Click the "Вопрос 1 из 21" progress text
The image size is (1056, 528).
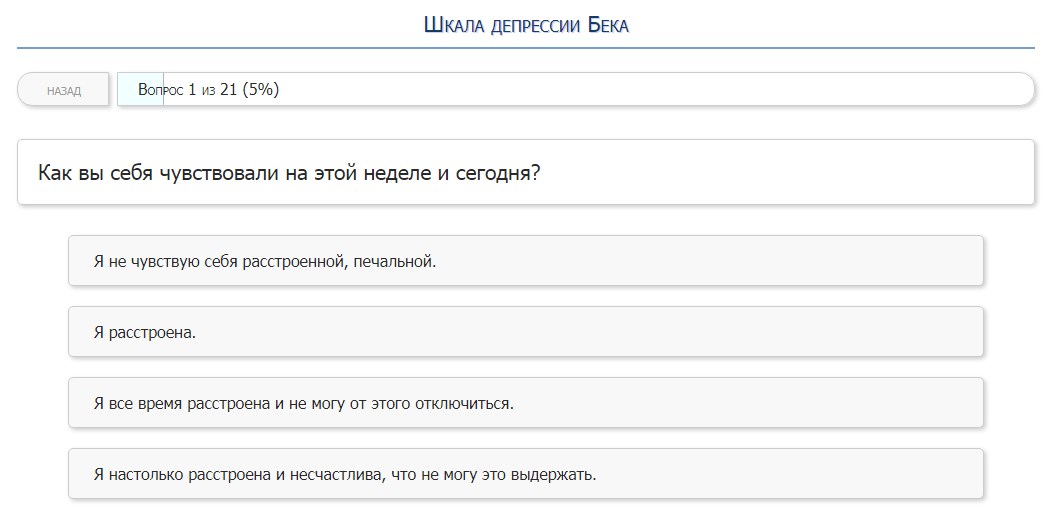[x=187, y=90]
